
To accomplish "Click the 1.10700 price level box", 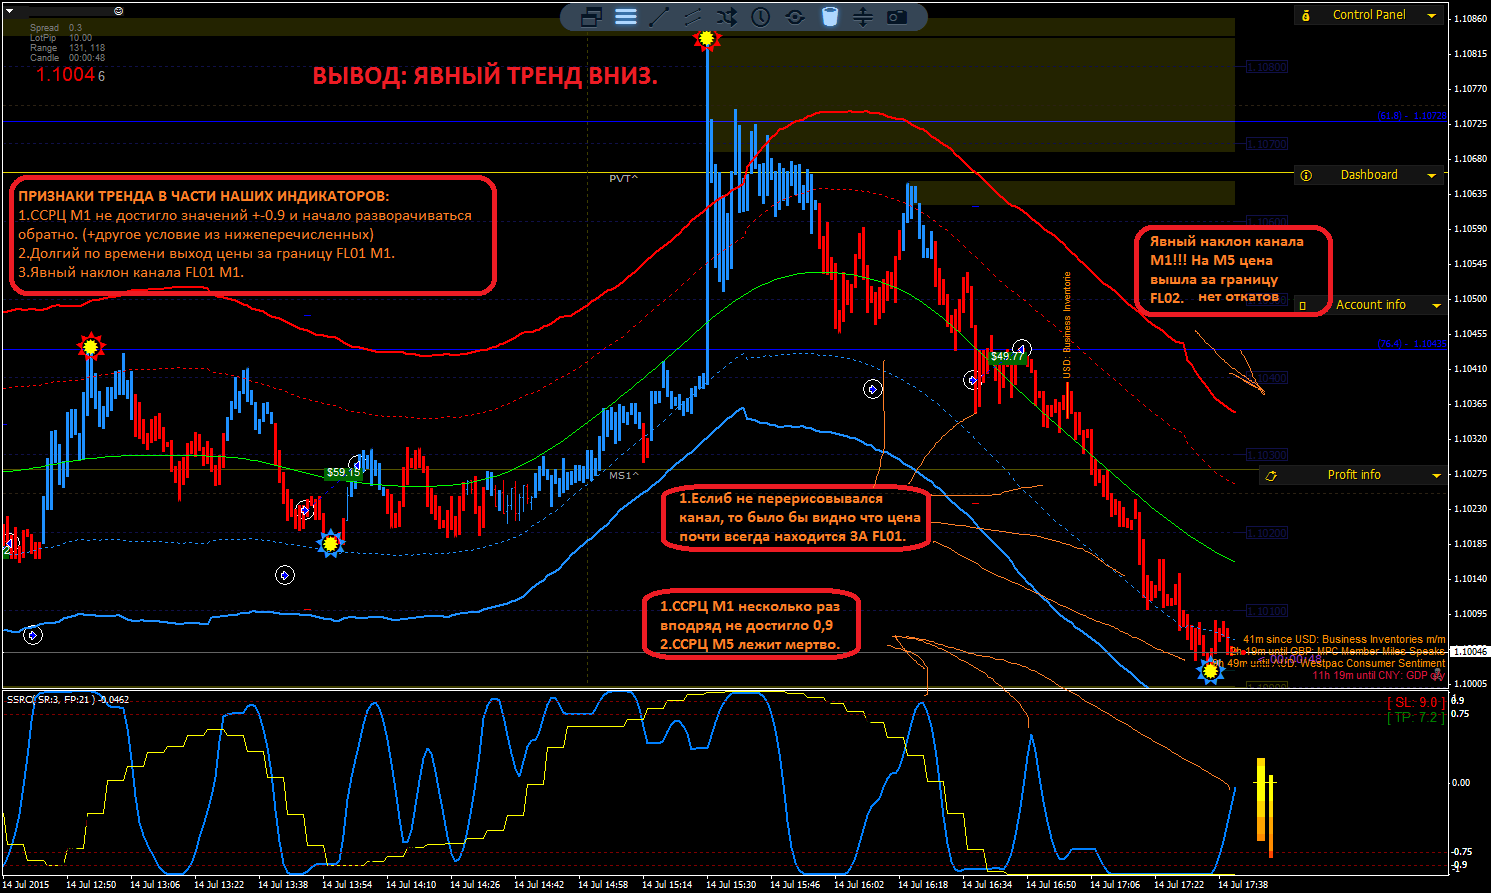I will click(1267, 144).
